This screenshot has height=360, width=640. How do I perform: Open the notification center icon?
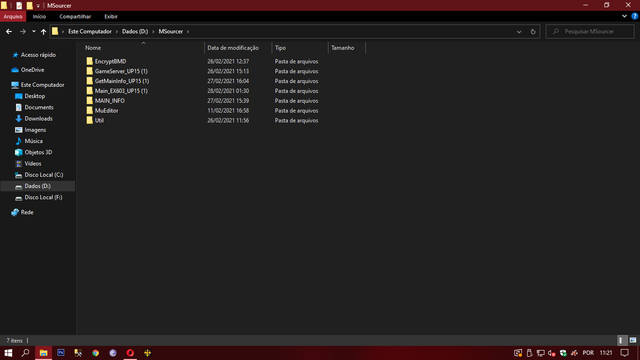coord(624,353)
